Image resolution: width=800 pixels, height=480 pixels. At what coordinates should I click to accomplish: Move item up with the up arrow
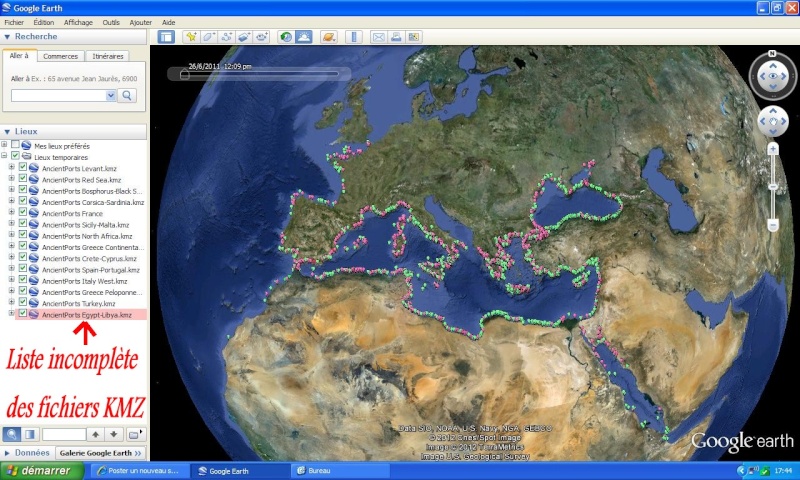(x=95, y=435)
